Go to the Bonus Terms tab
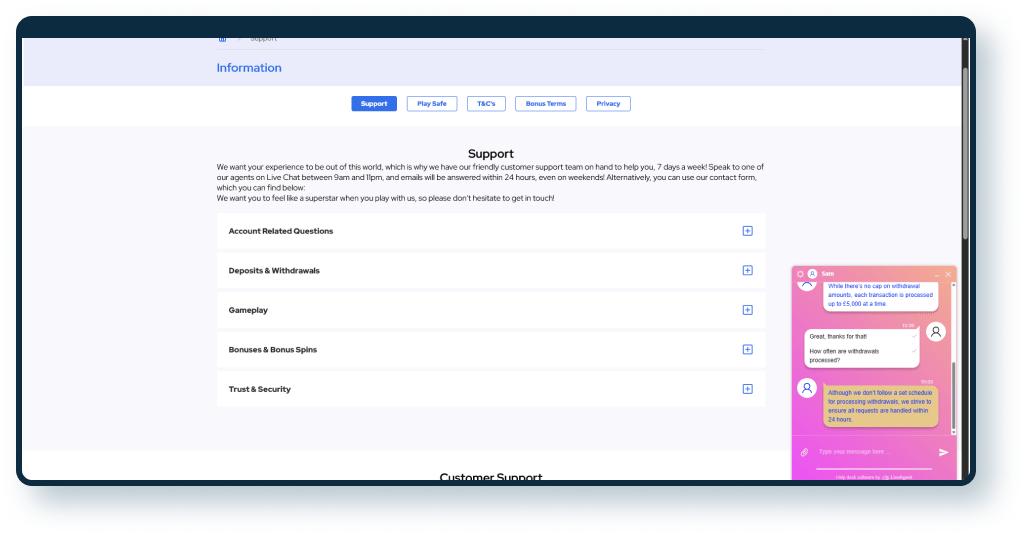The width and height of the screenshot is (1024, 534). point(545,104)
